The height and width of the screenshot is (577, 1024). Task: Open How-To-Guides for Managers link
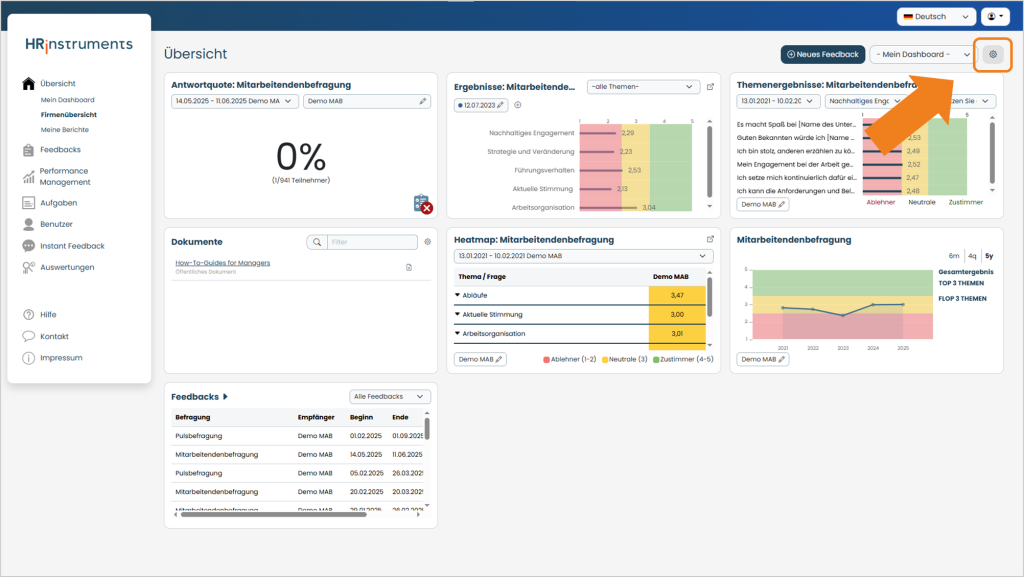pyautogui.click(x=223, y=263)
